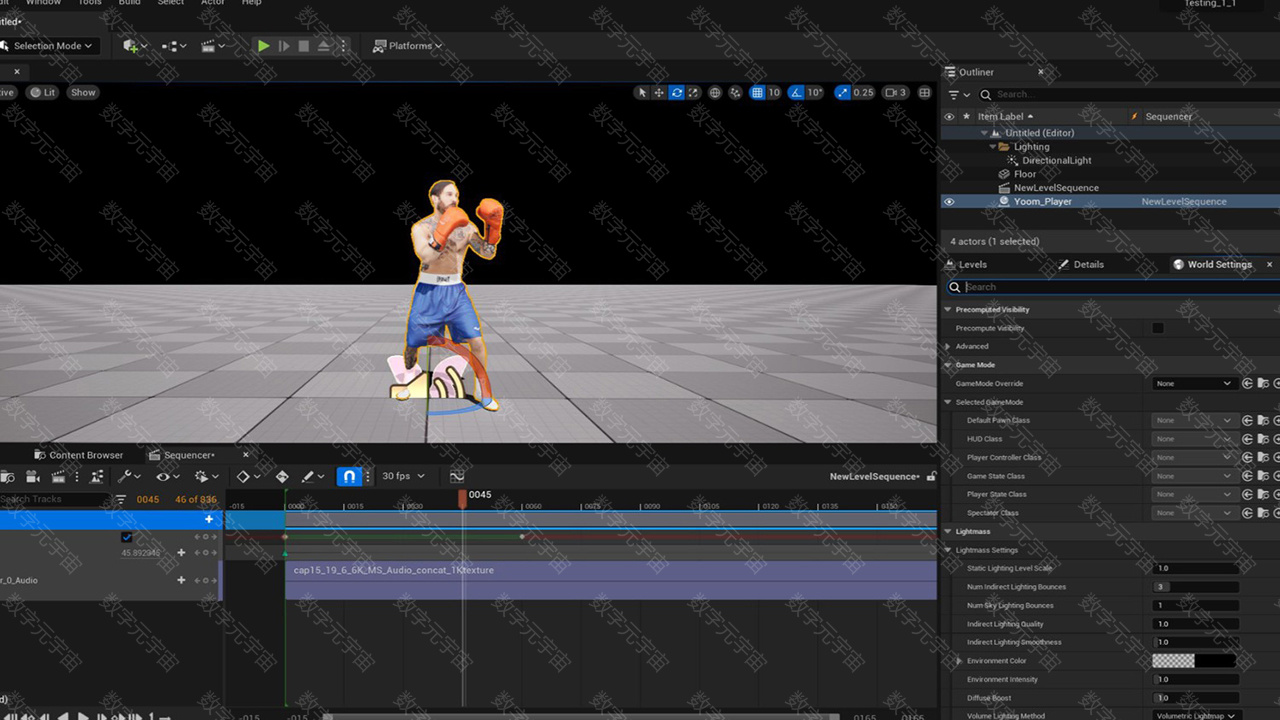Open the add content cube menu
The width and height of the screenshot is (1280, 720).
pyautogui.click(x=134, y=46)
